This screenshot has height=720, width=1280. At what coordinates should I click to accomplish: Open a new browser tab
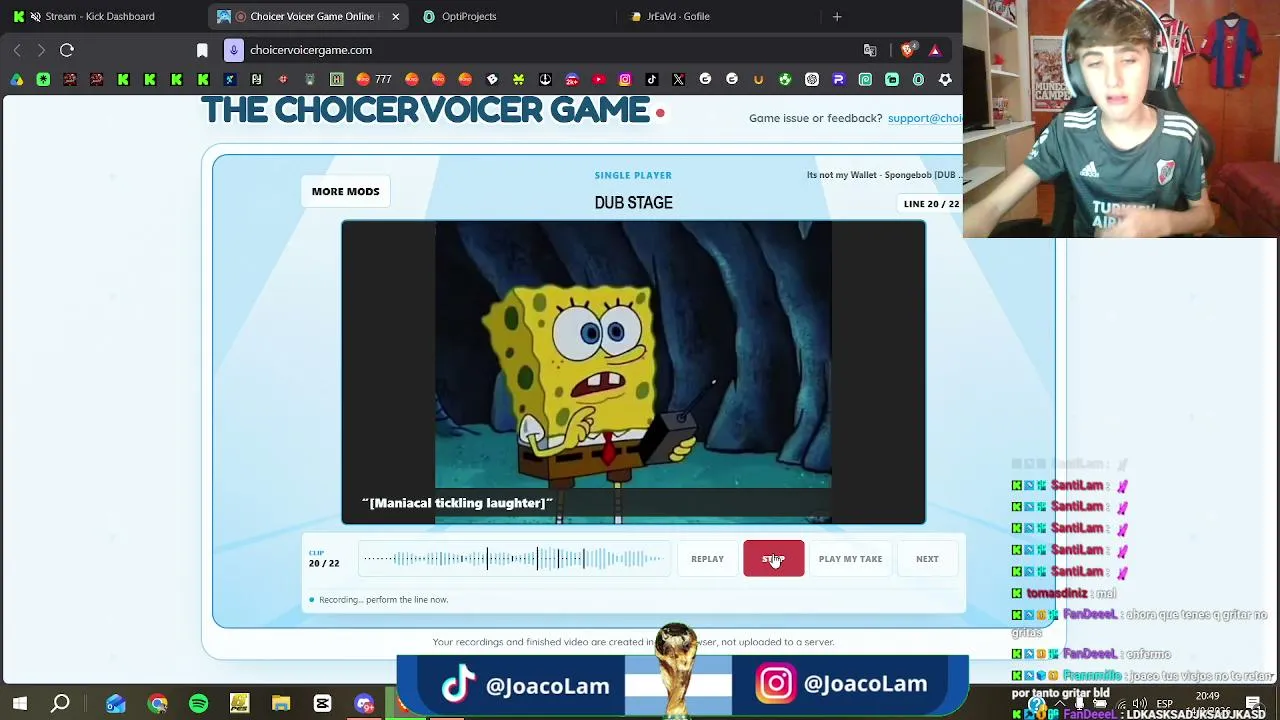coord(837,16)
